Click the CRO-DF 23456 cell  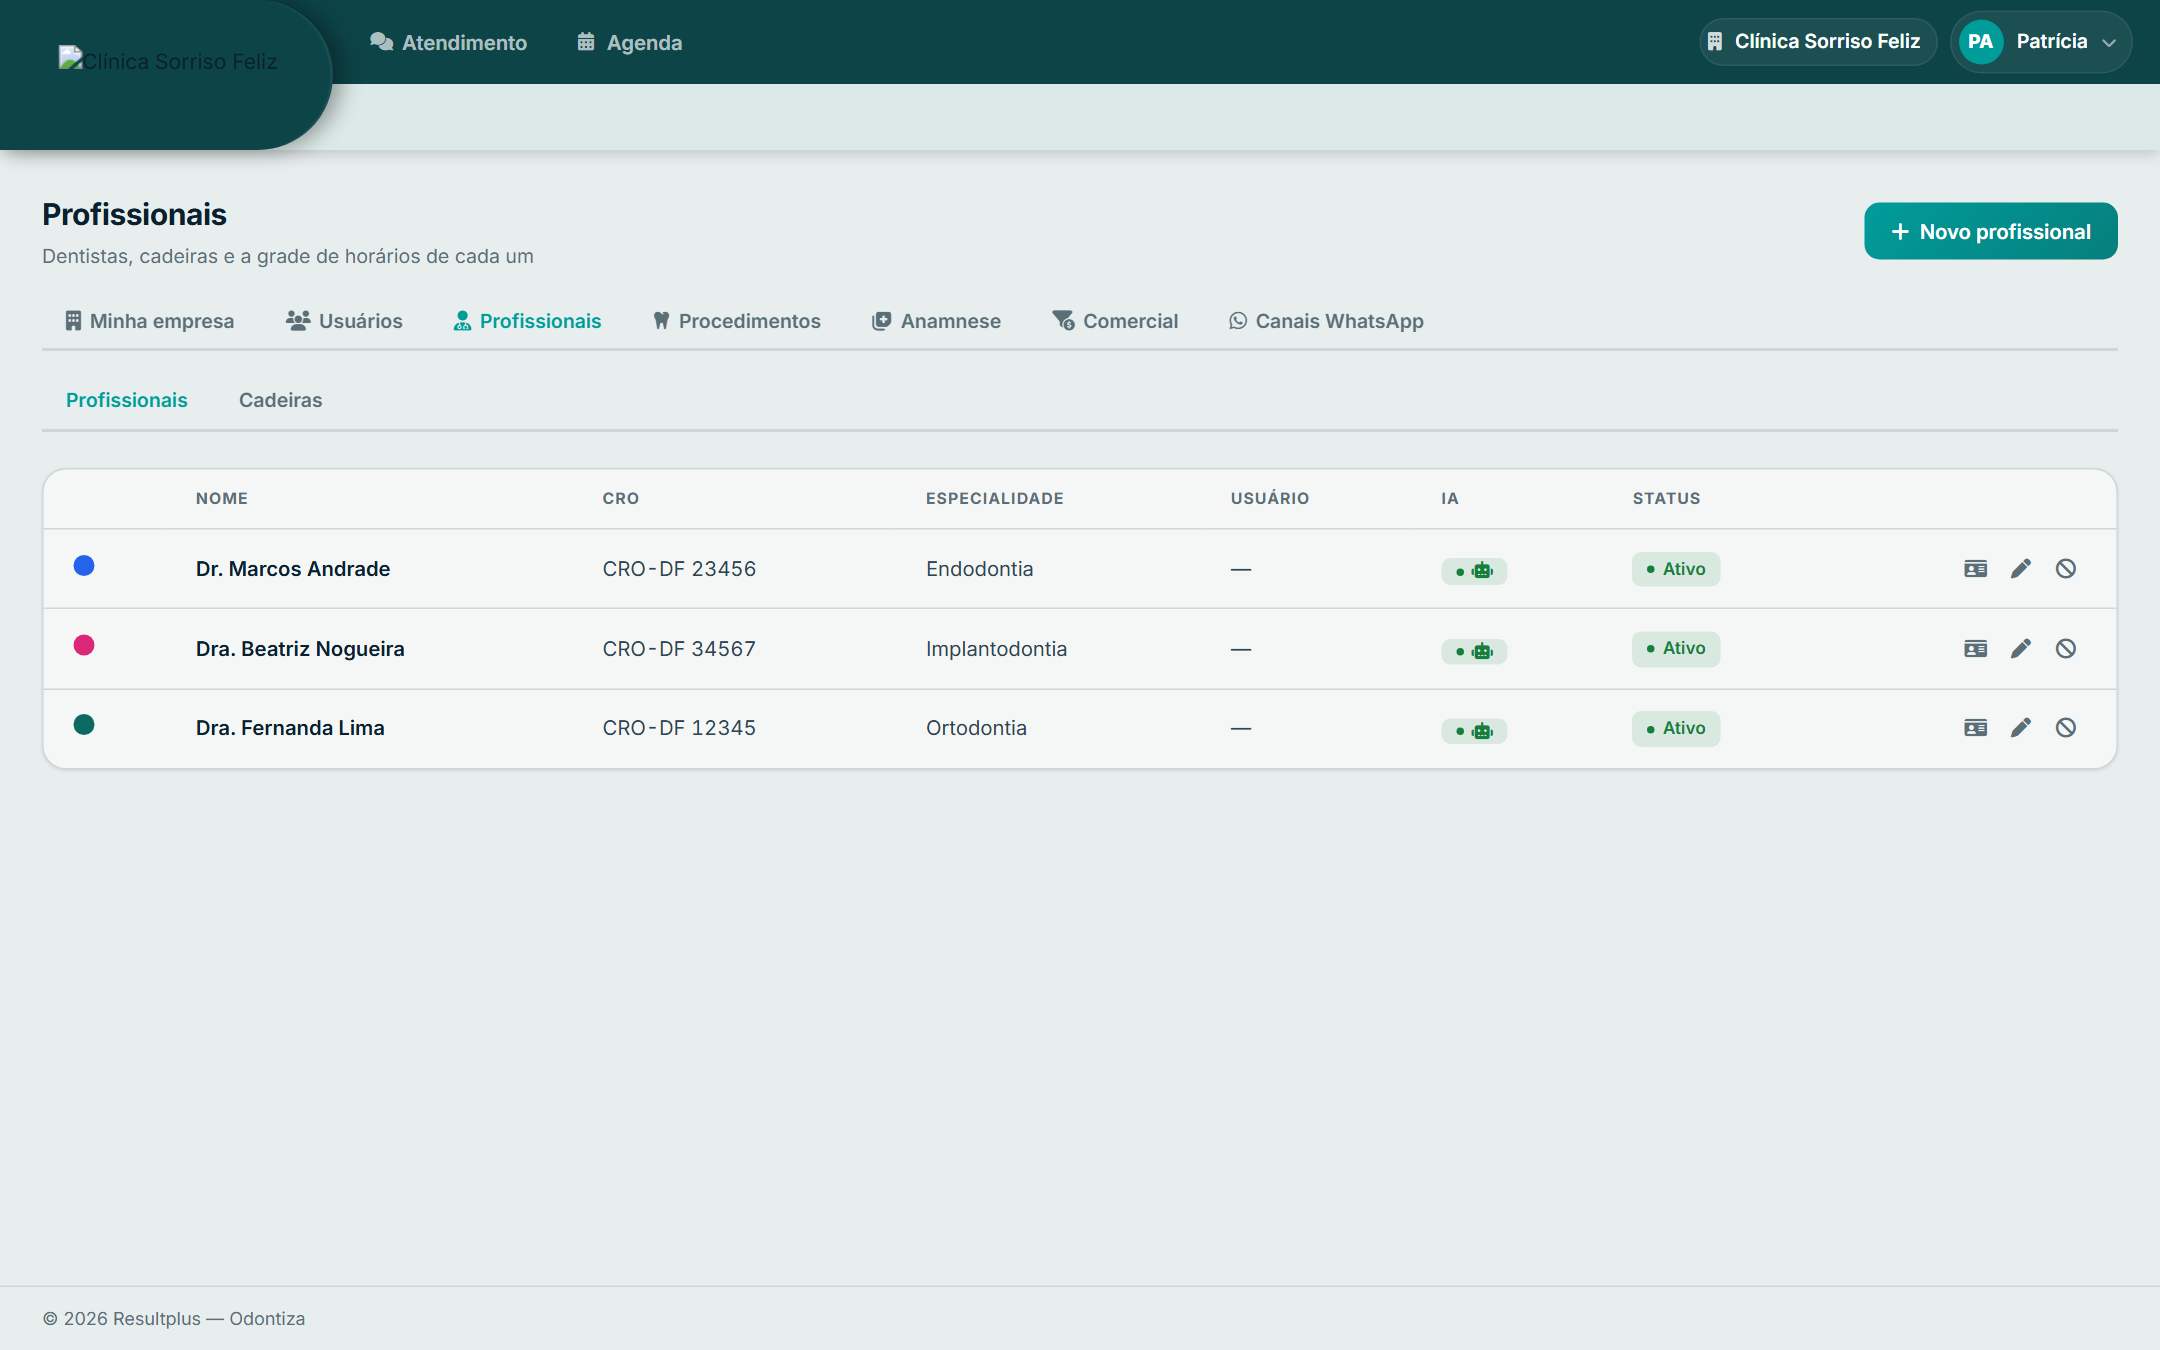pyautogui.click(x=679, y=569)
